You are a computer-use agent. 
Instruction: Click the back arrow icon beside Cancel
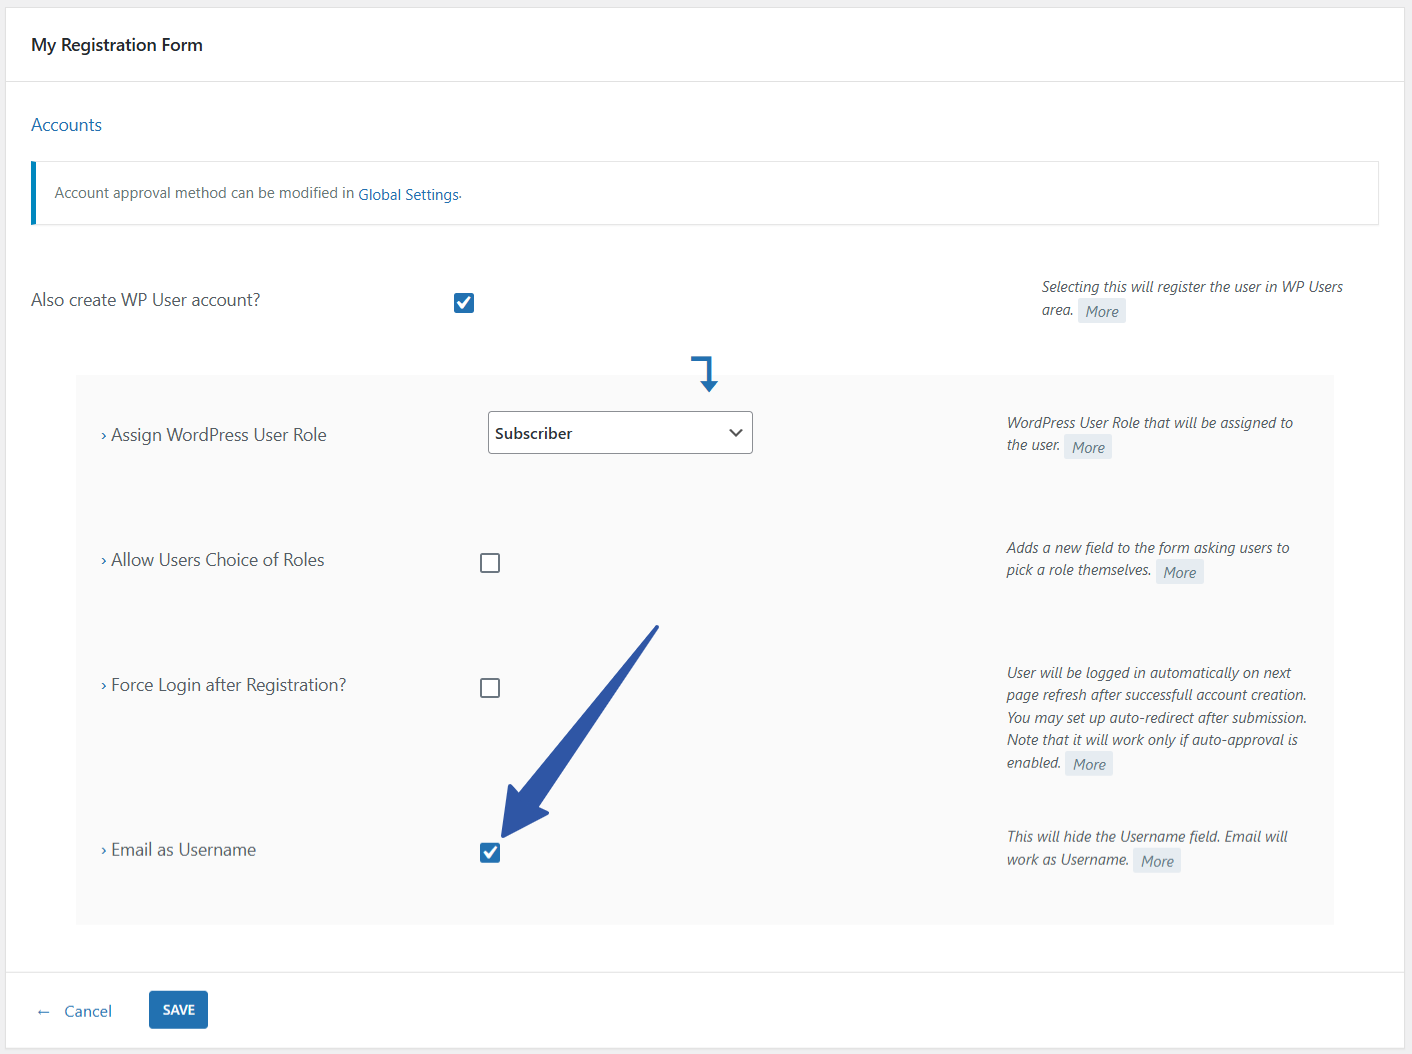point(43,1012)
